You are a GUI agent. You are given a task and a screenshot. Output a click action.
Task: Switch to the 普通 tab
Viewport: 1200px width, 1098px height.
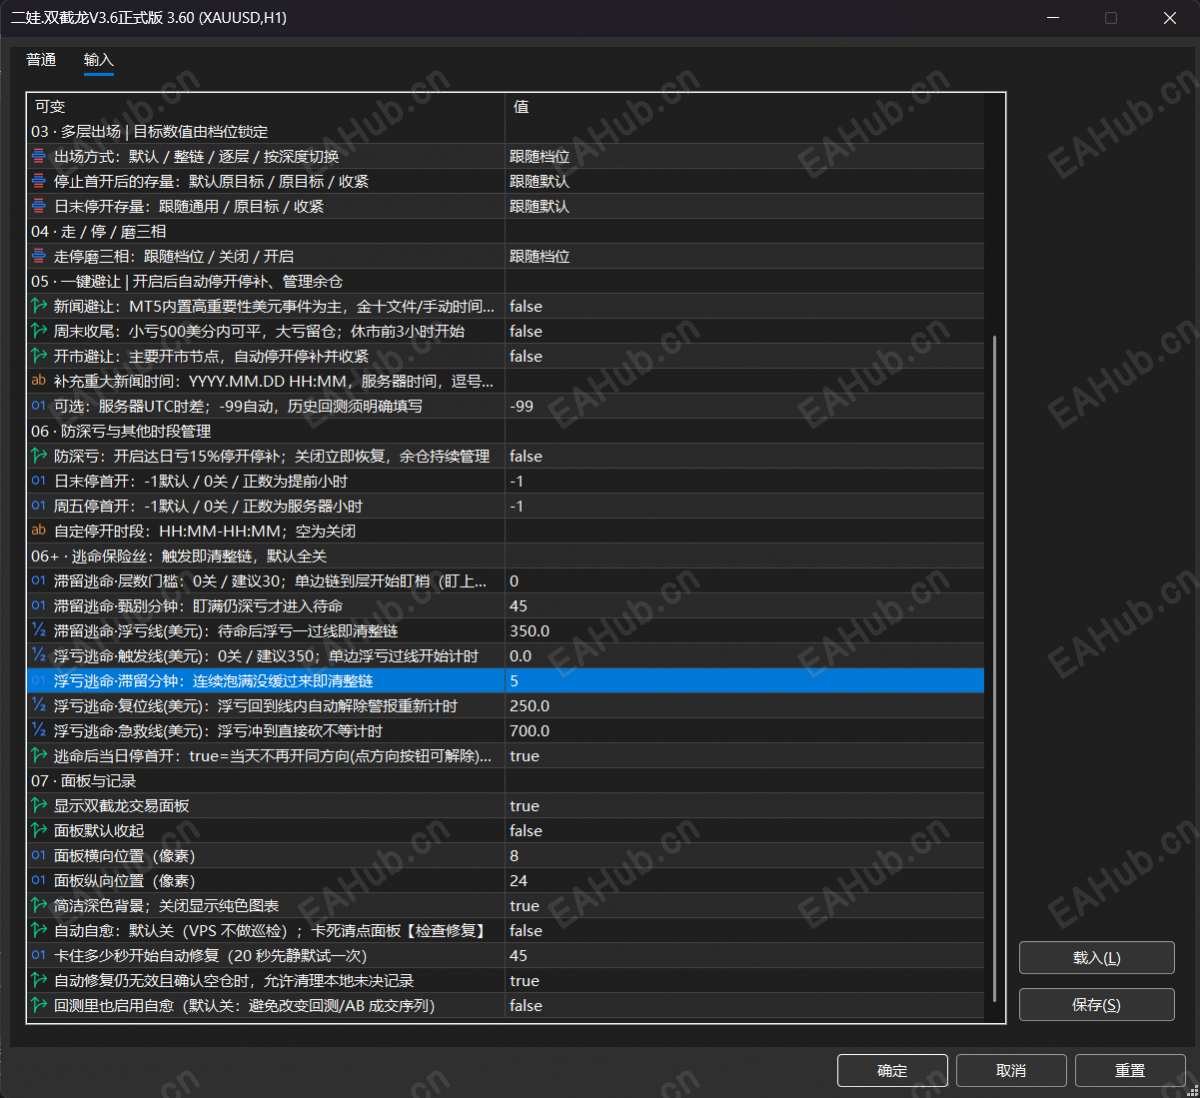41,60
